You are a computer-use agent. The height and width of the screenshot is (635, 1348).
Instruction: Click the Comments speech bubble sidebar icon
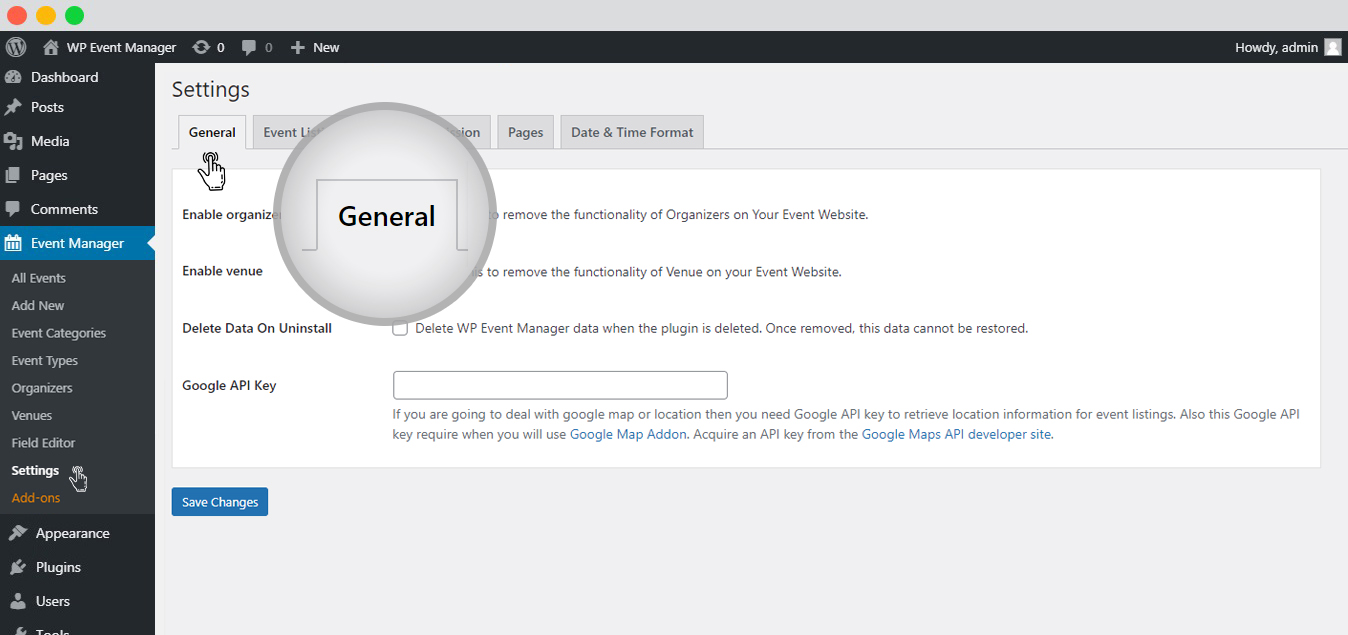[x=13, y=209]
